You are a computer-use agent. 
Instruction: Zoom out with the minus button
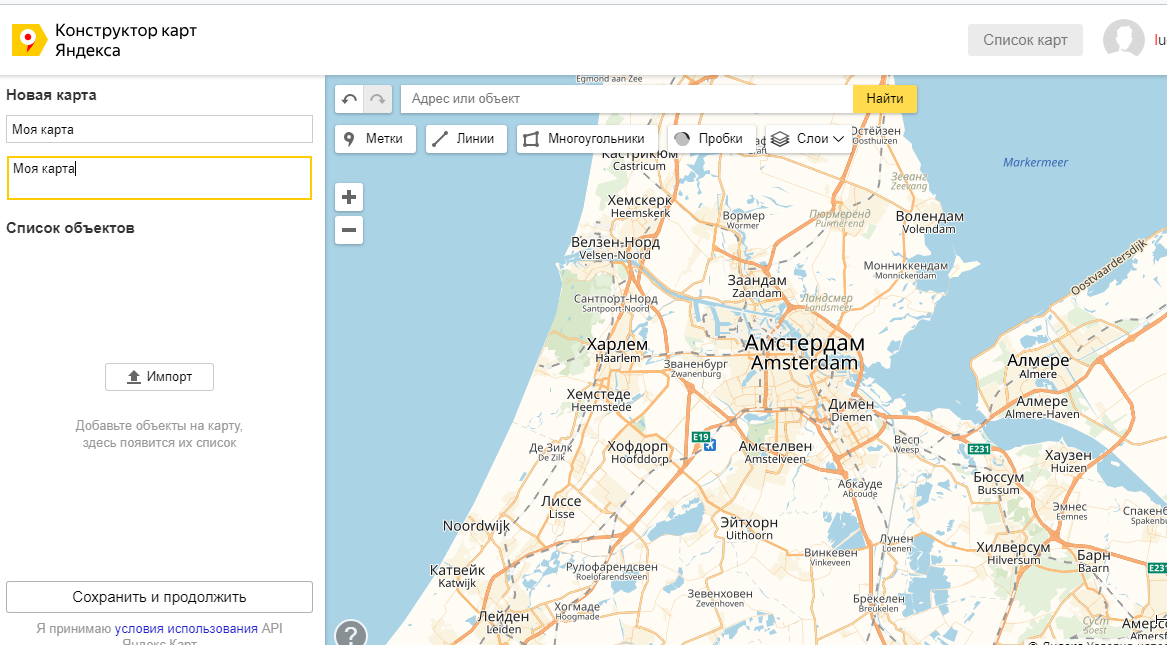349,231
